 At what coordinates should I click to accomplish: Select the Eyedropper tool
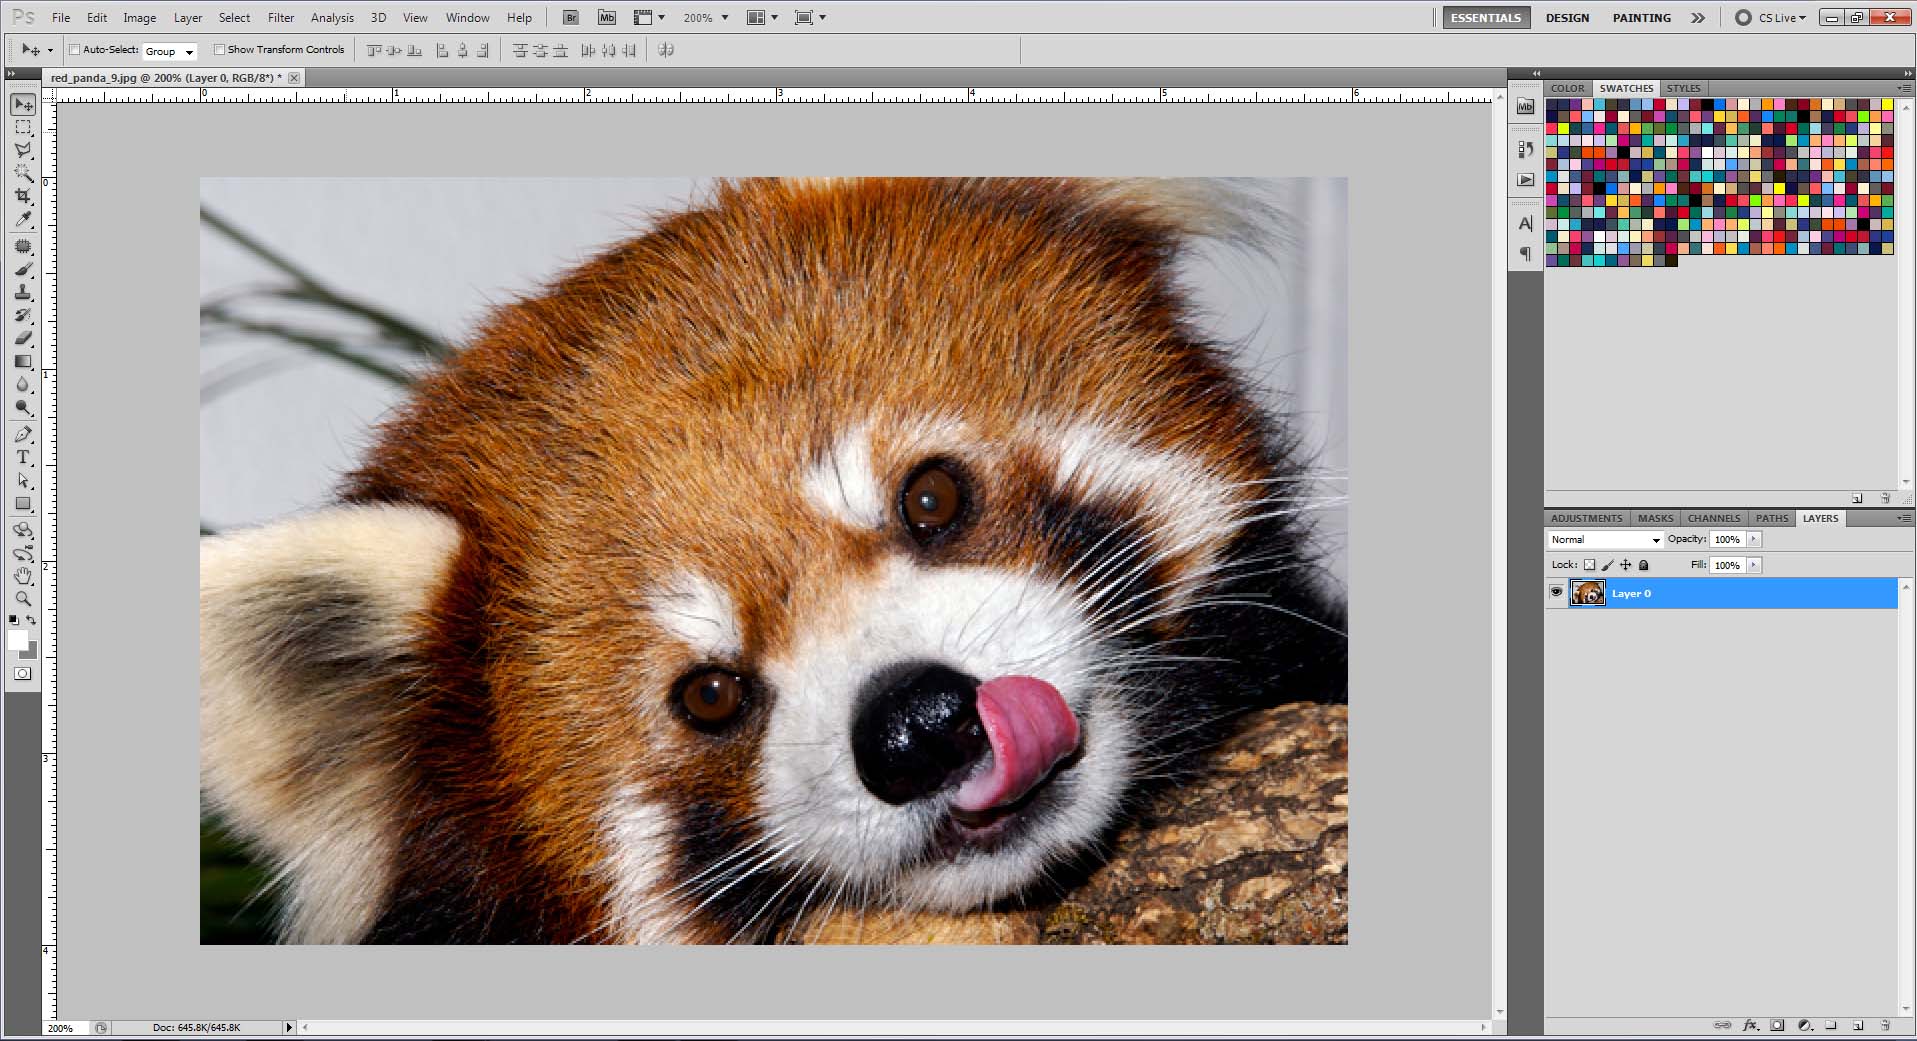click(x=23, y=219)
